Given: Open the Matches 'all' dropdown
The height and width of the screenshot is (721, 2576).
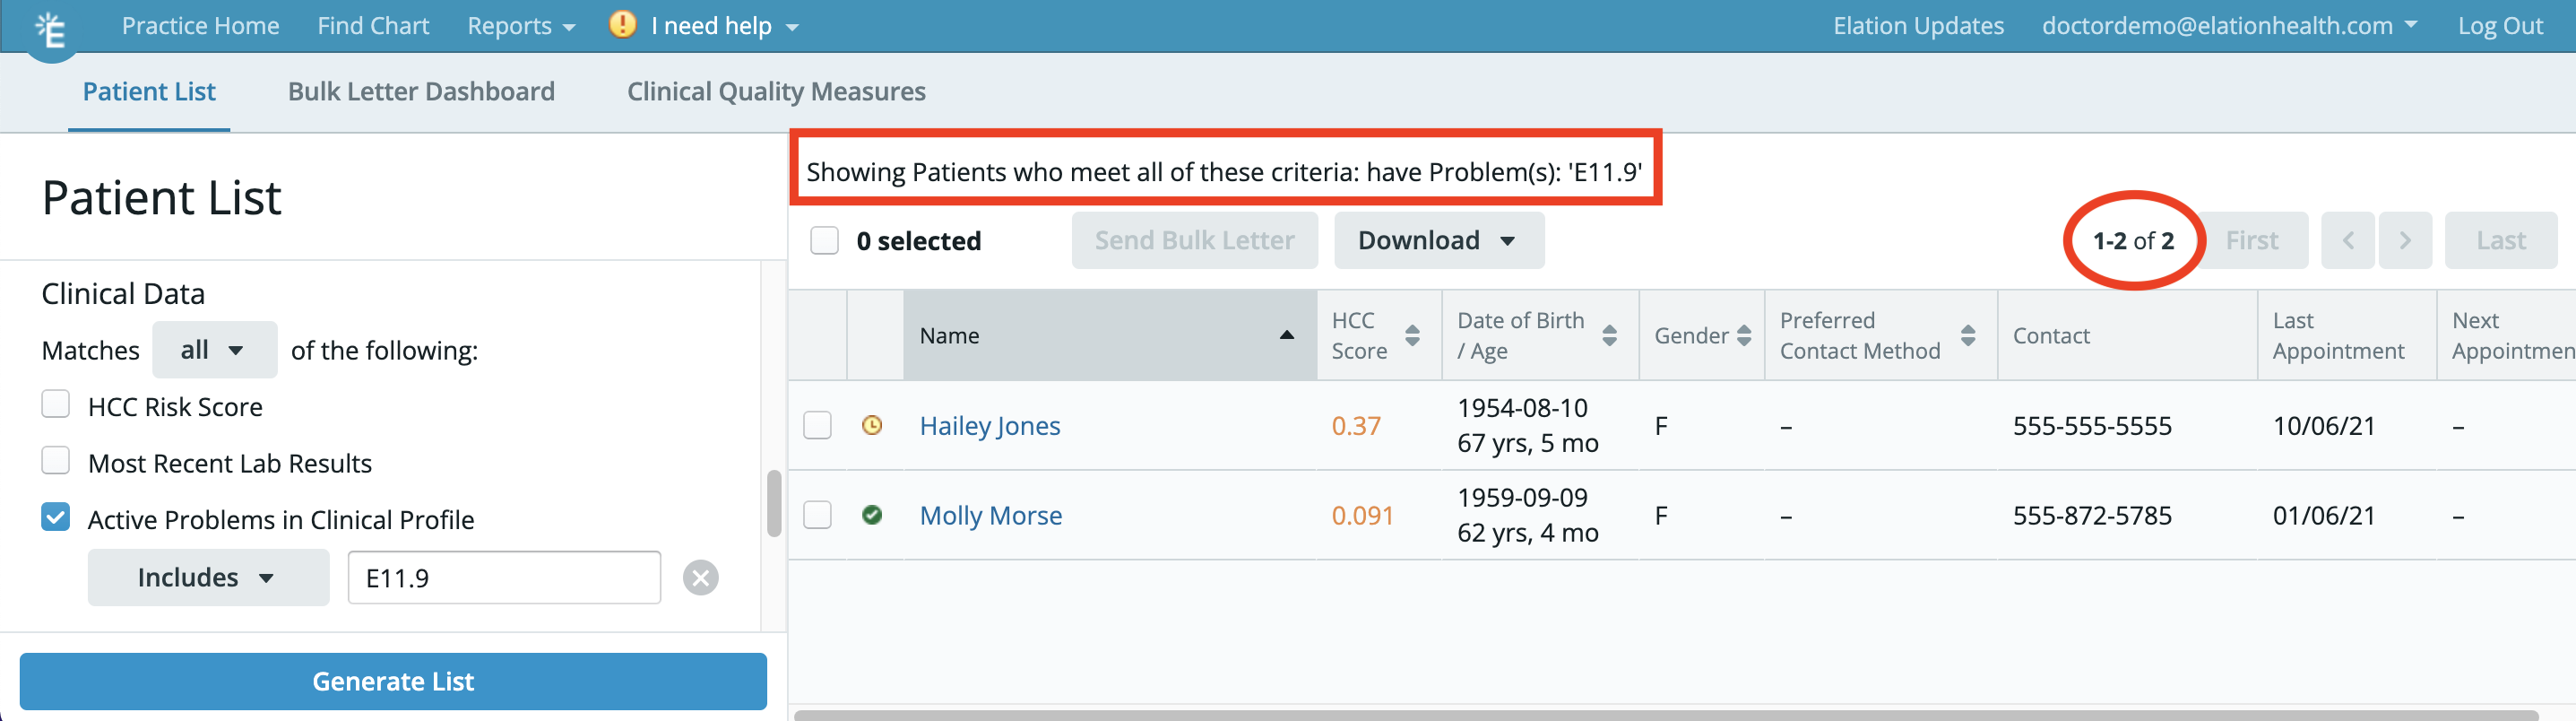Looking at the screenshot, I should point(214,349).
